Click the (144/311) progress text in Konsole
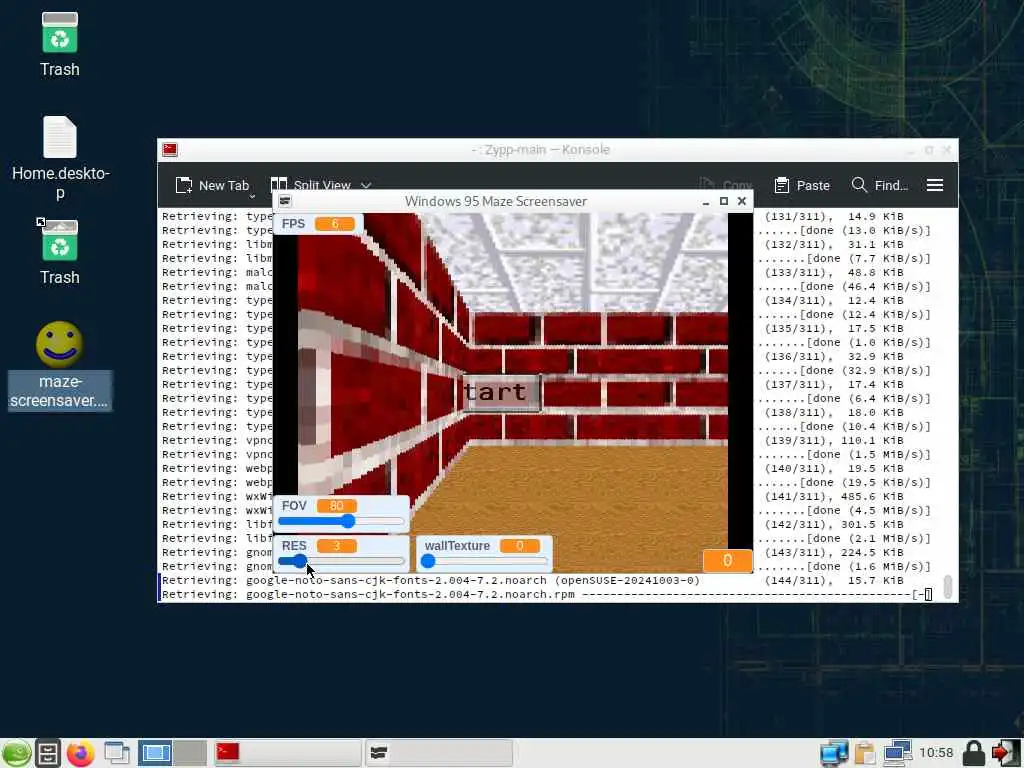 click(x=799, y=581)
